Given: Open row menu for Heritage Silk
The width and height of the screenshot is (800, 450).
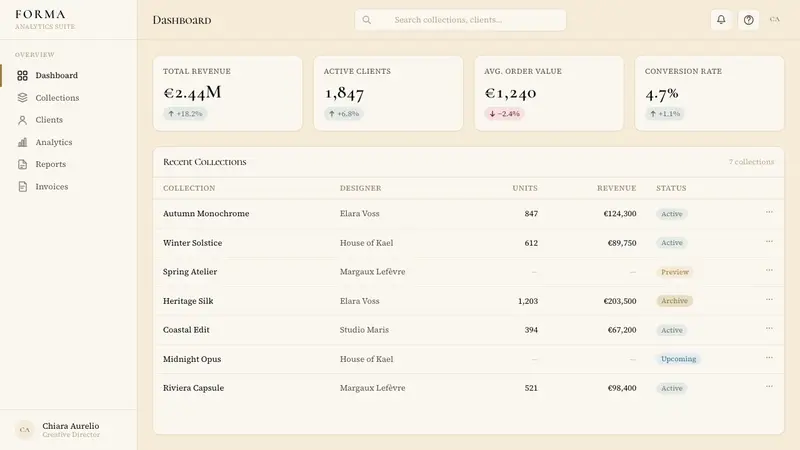Looking at the screenshot, I should [769, 299].
